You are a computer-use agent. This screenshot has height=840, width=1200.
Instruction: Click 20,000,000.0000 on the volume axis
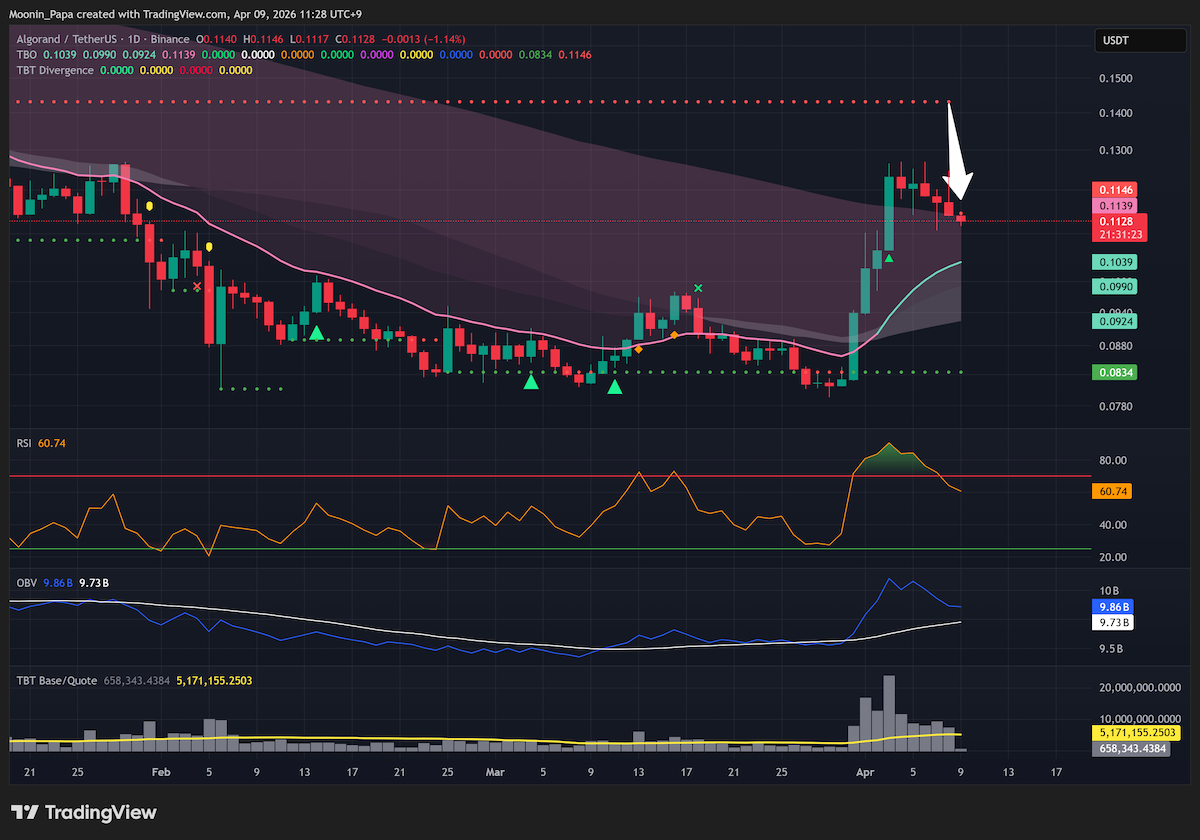coord(1141,688)
